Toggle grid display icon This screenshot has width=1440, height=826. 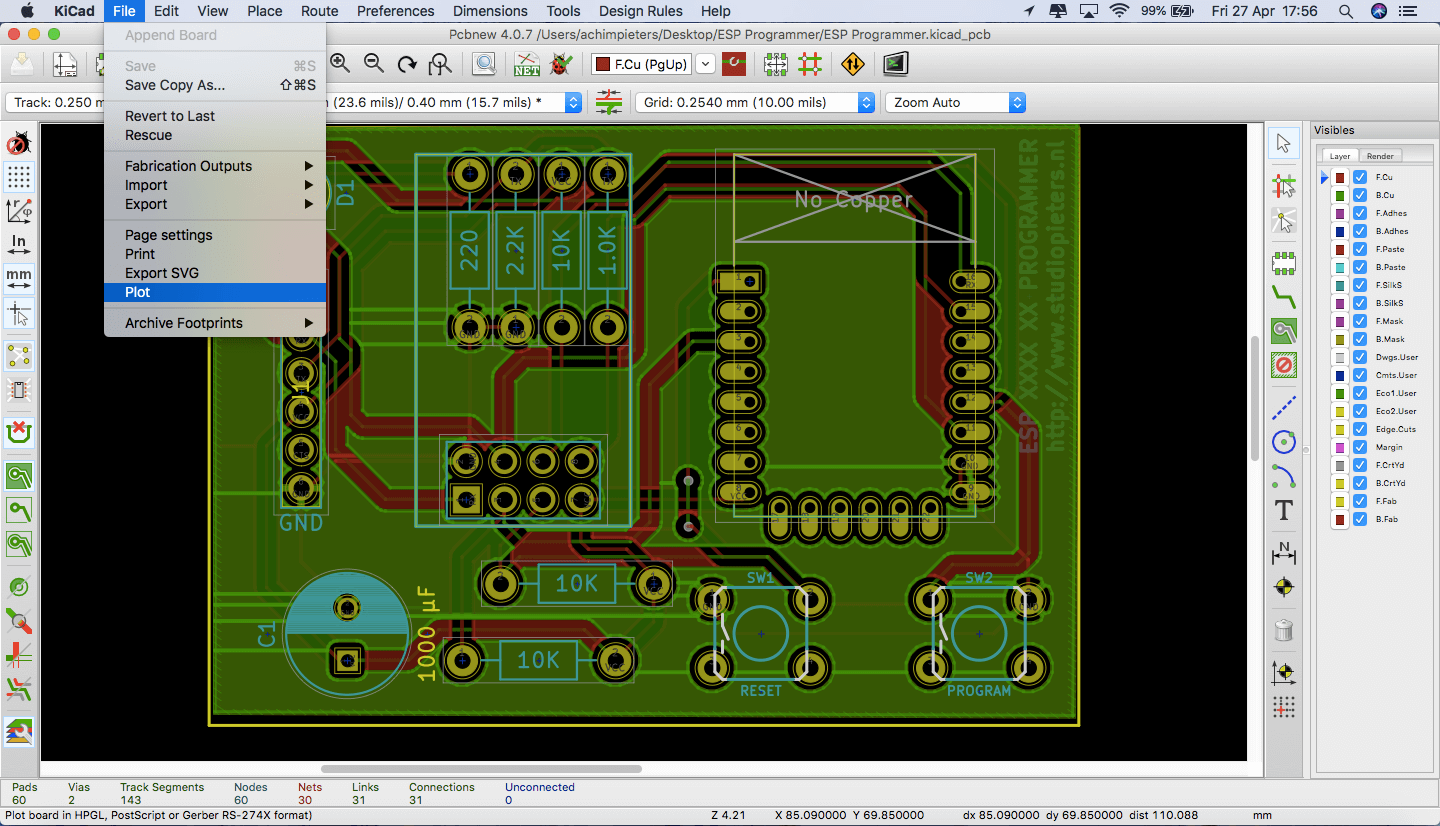coord(18,178)
